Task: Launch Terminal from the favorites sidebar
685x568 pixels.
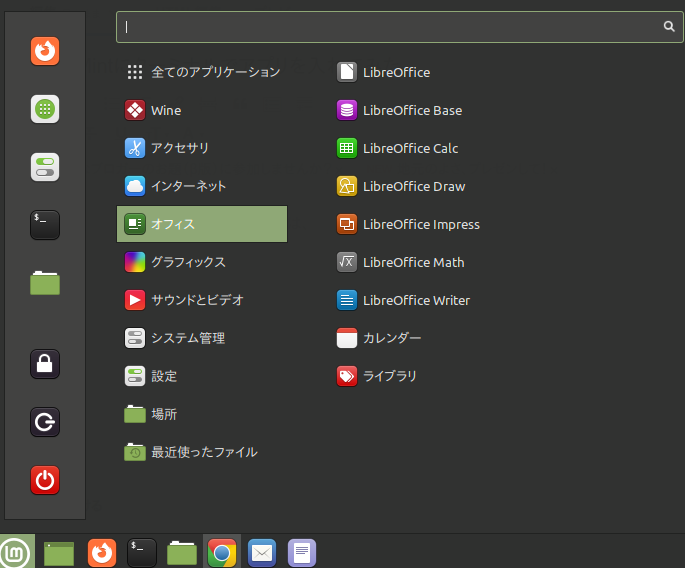Action: click(x=45, y=225)
